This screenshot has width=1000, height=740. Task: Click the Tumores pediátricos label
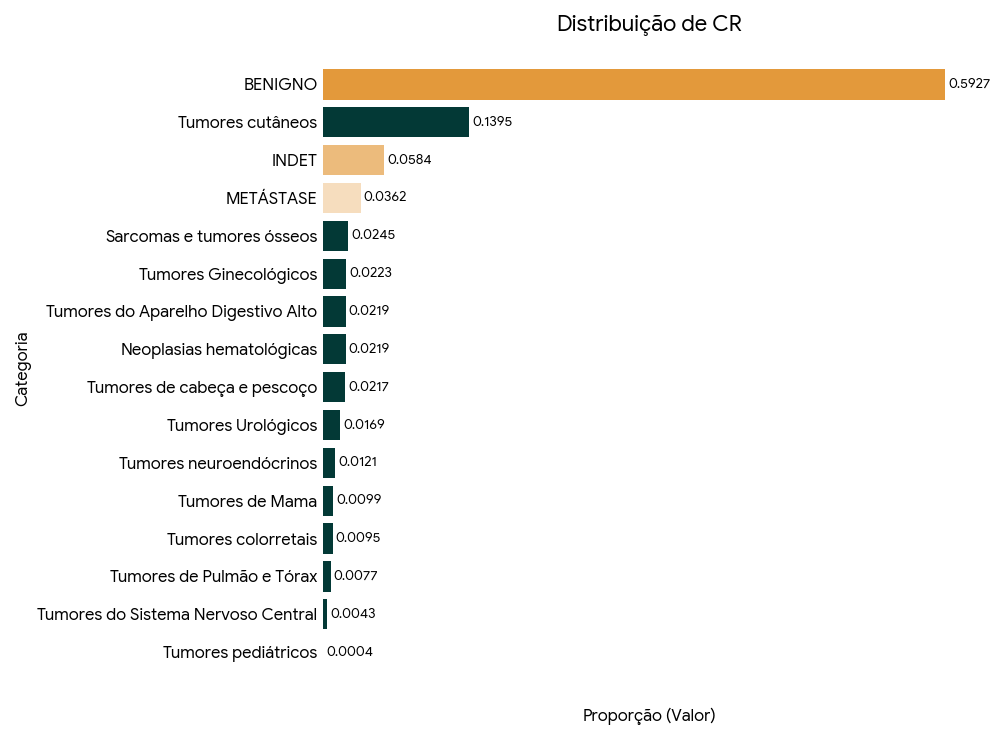click(x=239, y=653)
